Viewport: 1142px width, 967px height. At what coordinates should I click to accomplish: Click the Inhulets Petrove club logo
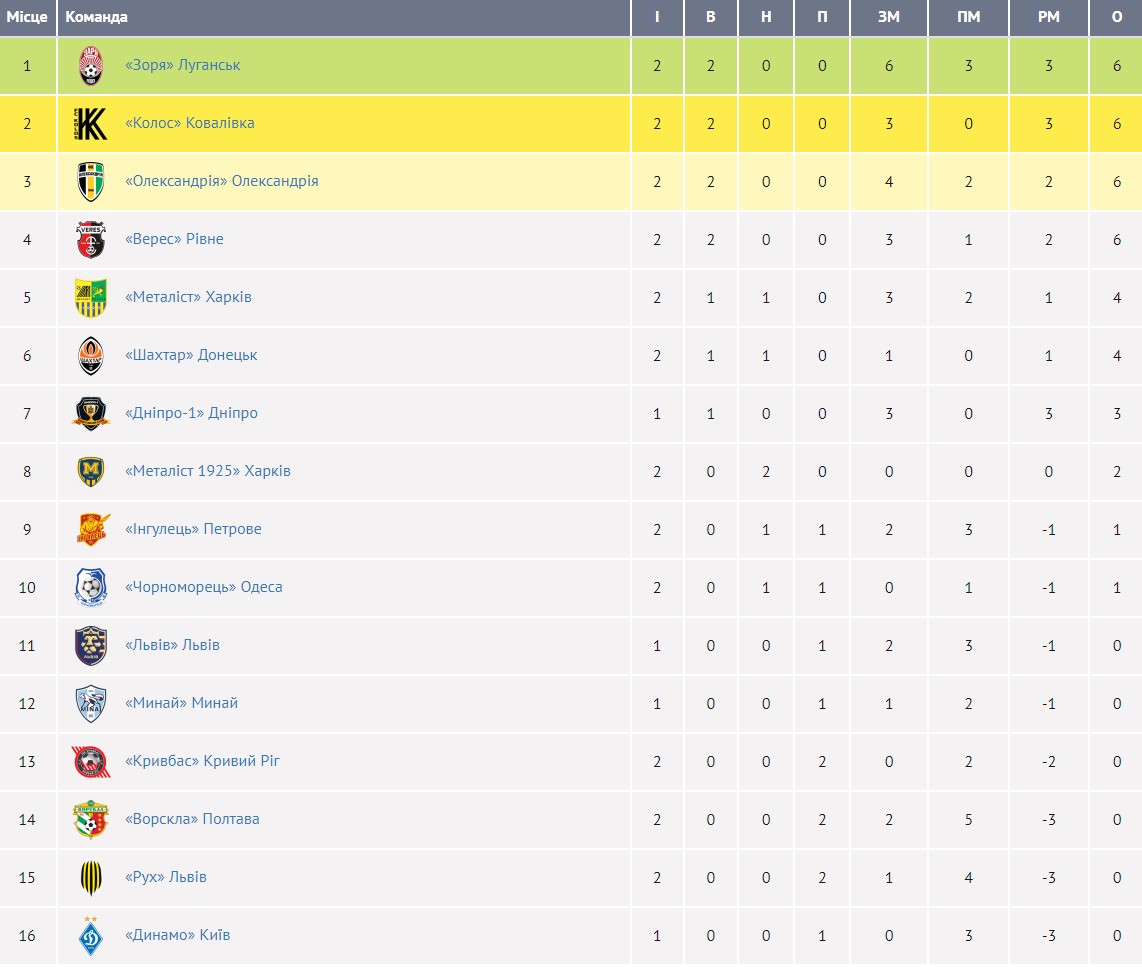(91, 530)
